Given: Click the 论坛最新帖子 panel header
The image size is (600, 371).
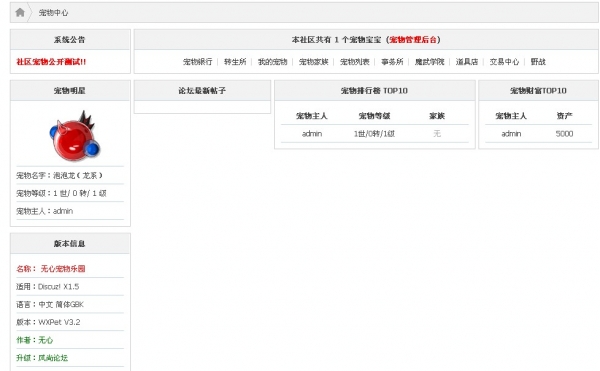Looking at the screenshot, I should coord(202,91).
